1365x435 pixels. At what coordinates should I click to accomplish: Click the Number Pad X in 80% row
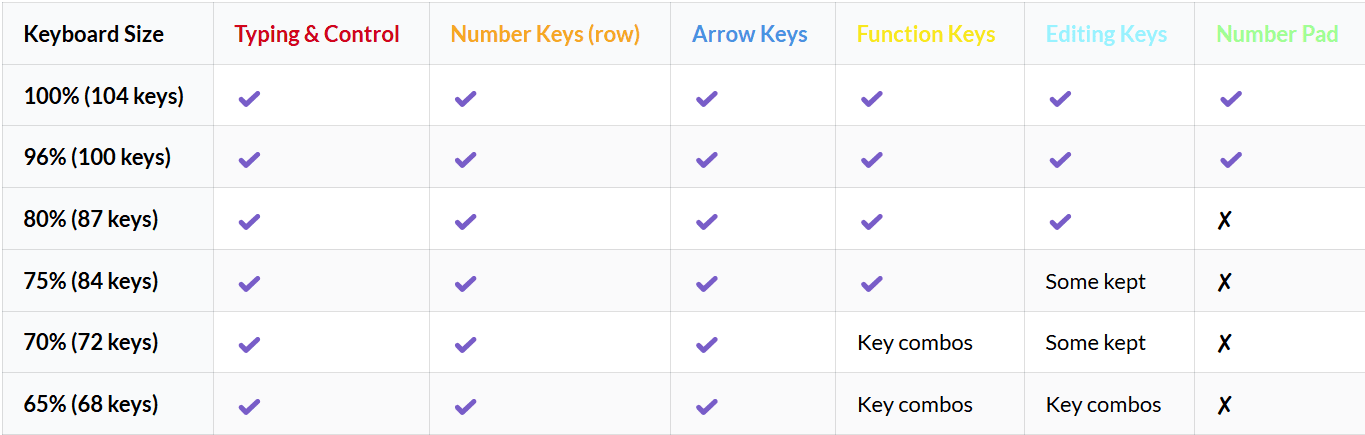click(x=1224, y=220)
